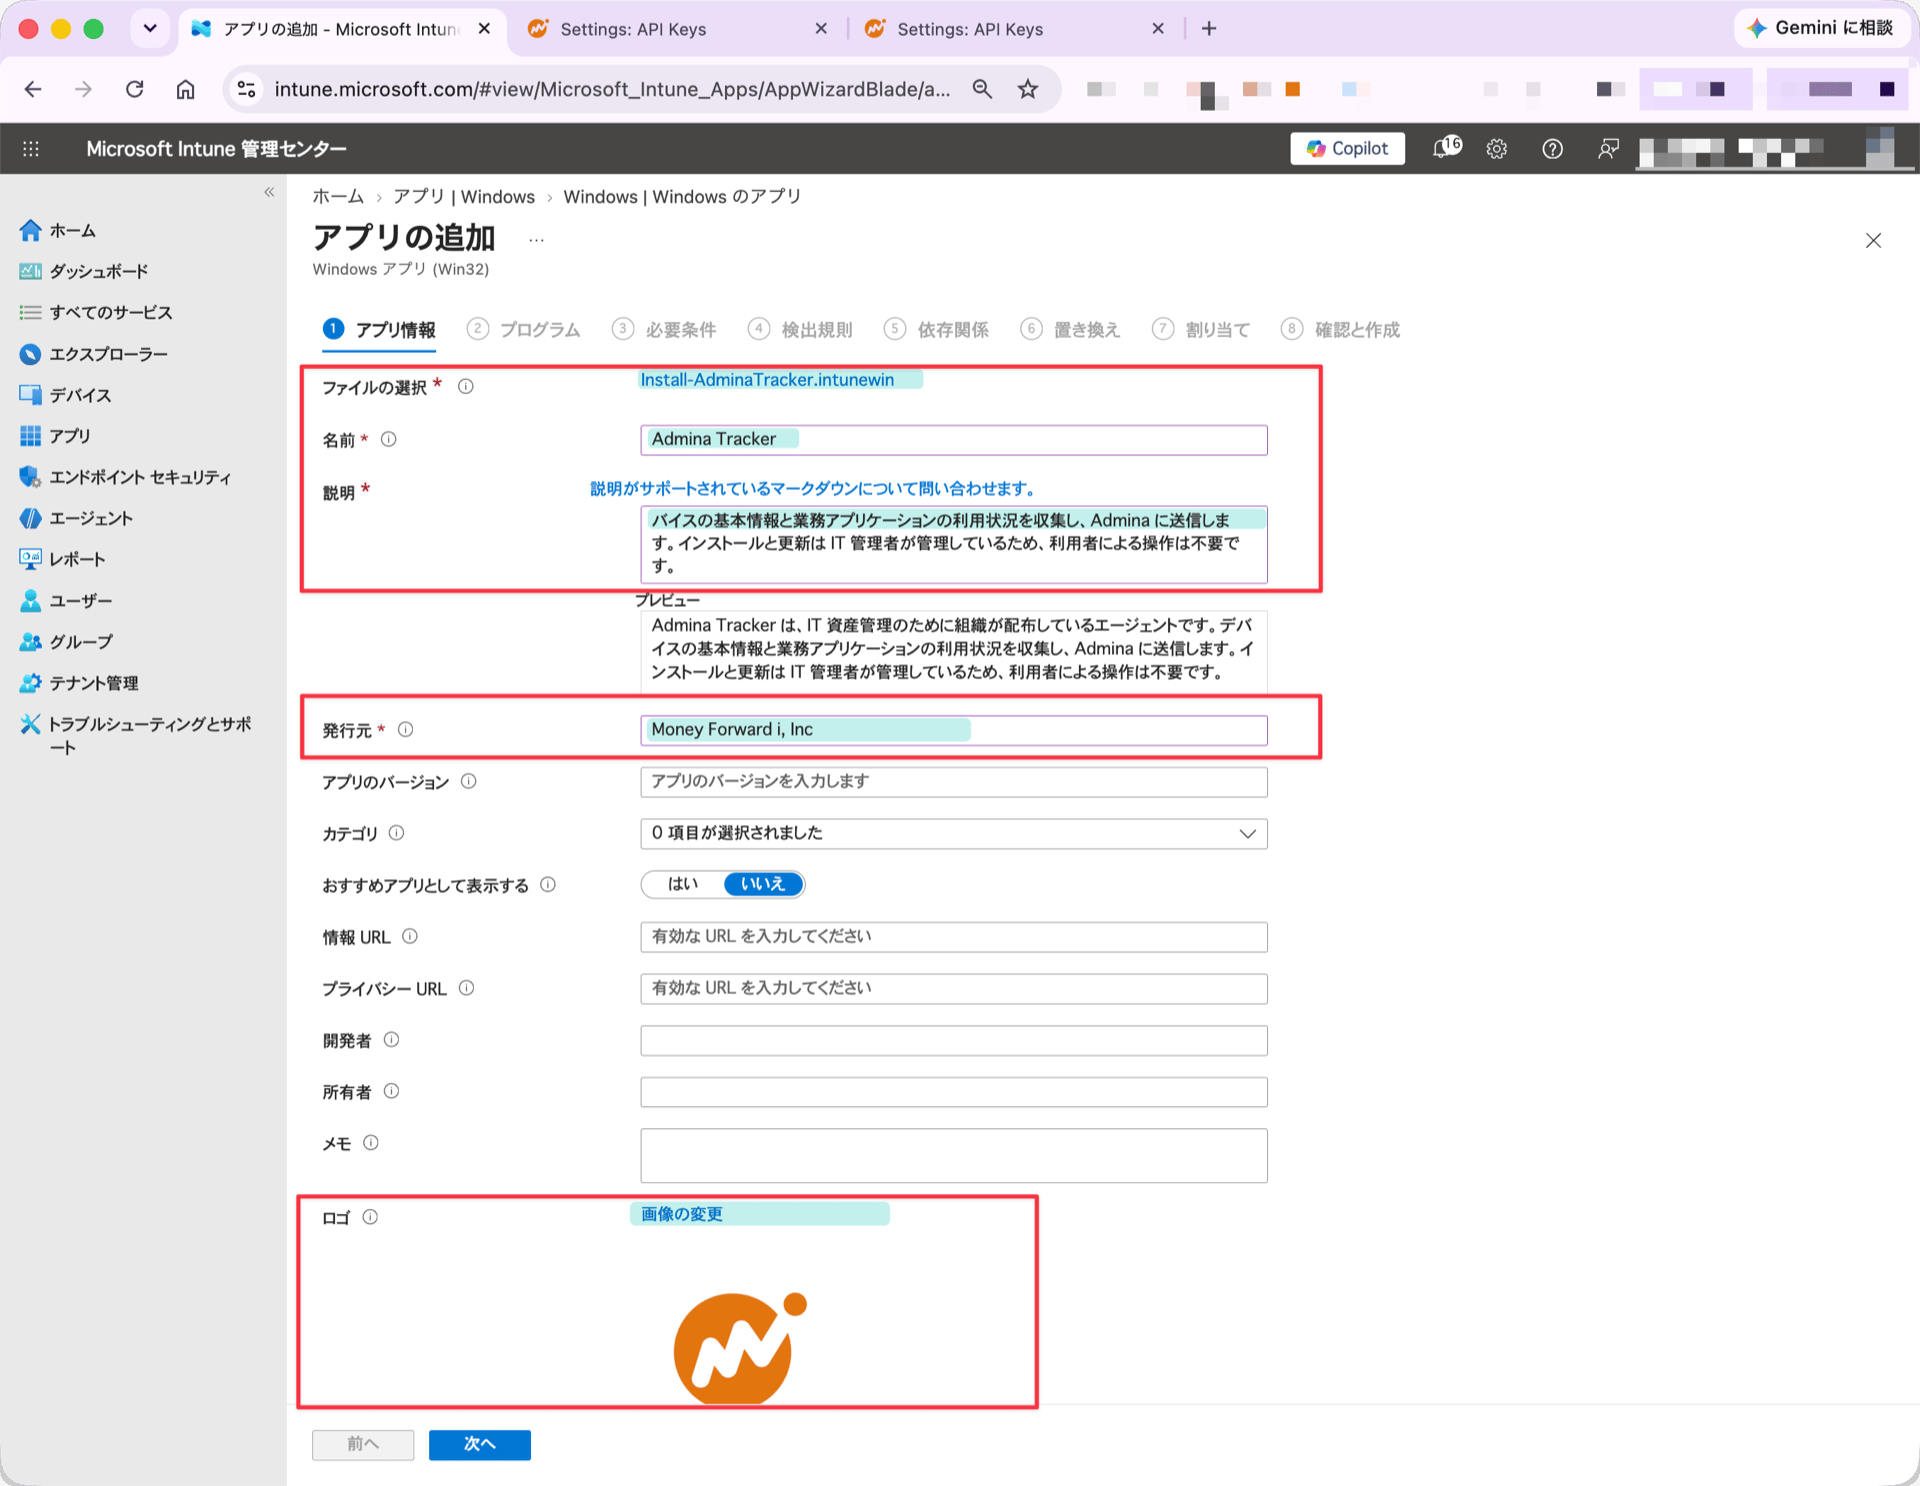
Task: Select はい for おすすめアプリとして表示する
Action: tap(683, 884)
